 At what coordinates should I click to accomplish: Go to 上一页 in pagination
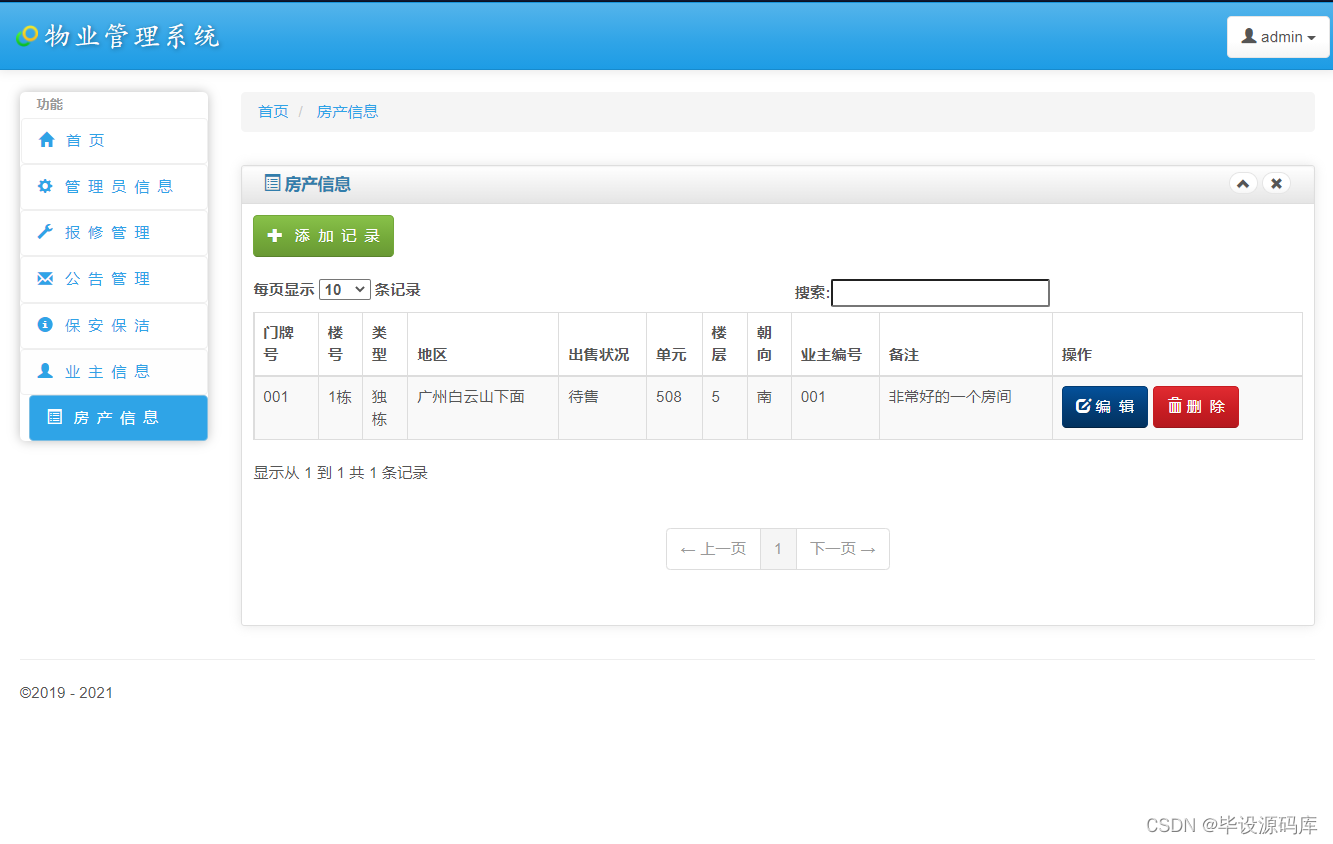tap(713, 549)
